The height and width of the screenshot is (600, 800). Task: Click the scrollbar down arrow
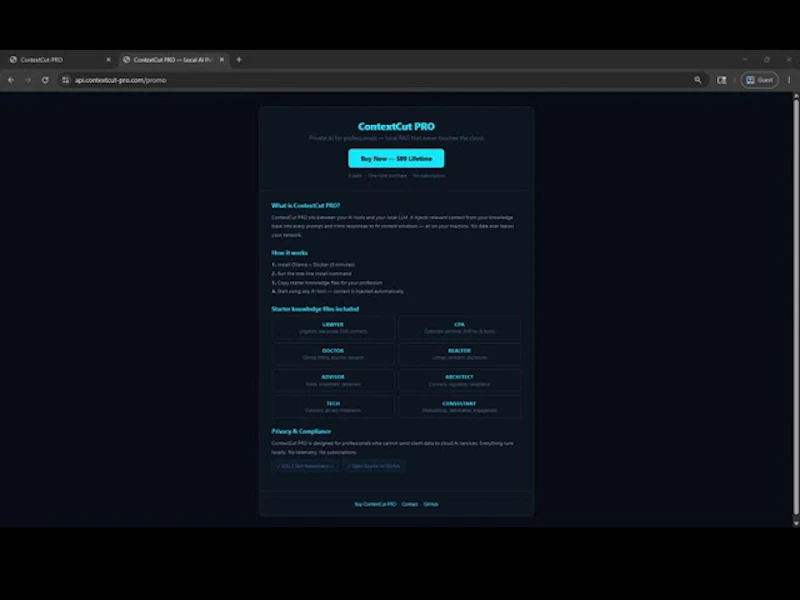point(796,523)
